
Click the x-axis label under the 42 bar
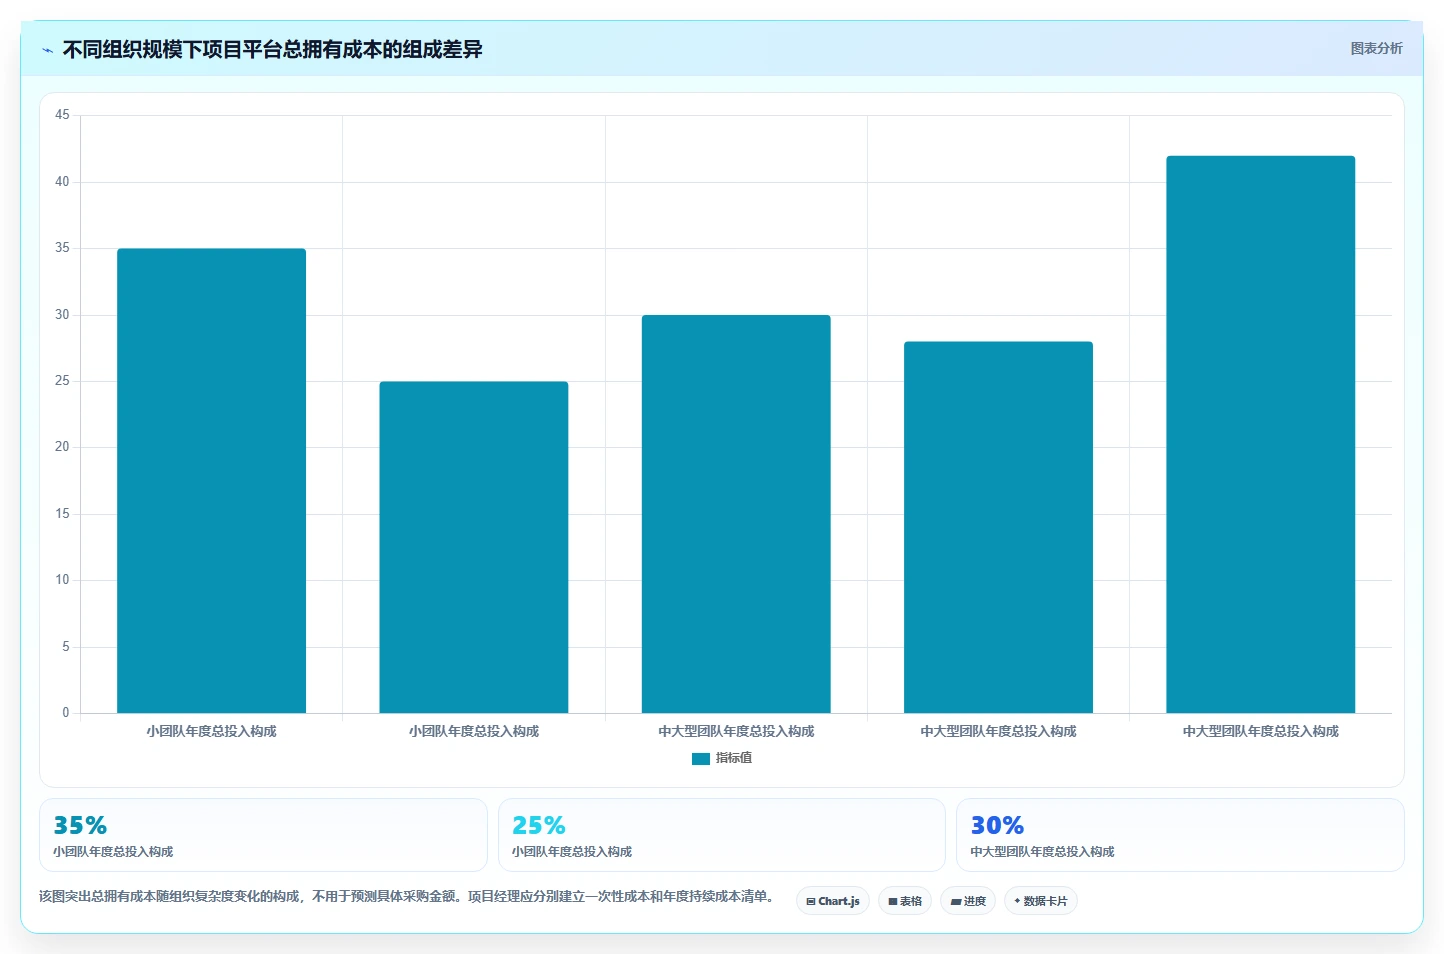(1260, 731)
